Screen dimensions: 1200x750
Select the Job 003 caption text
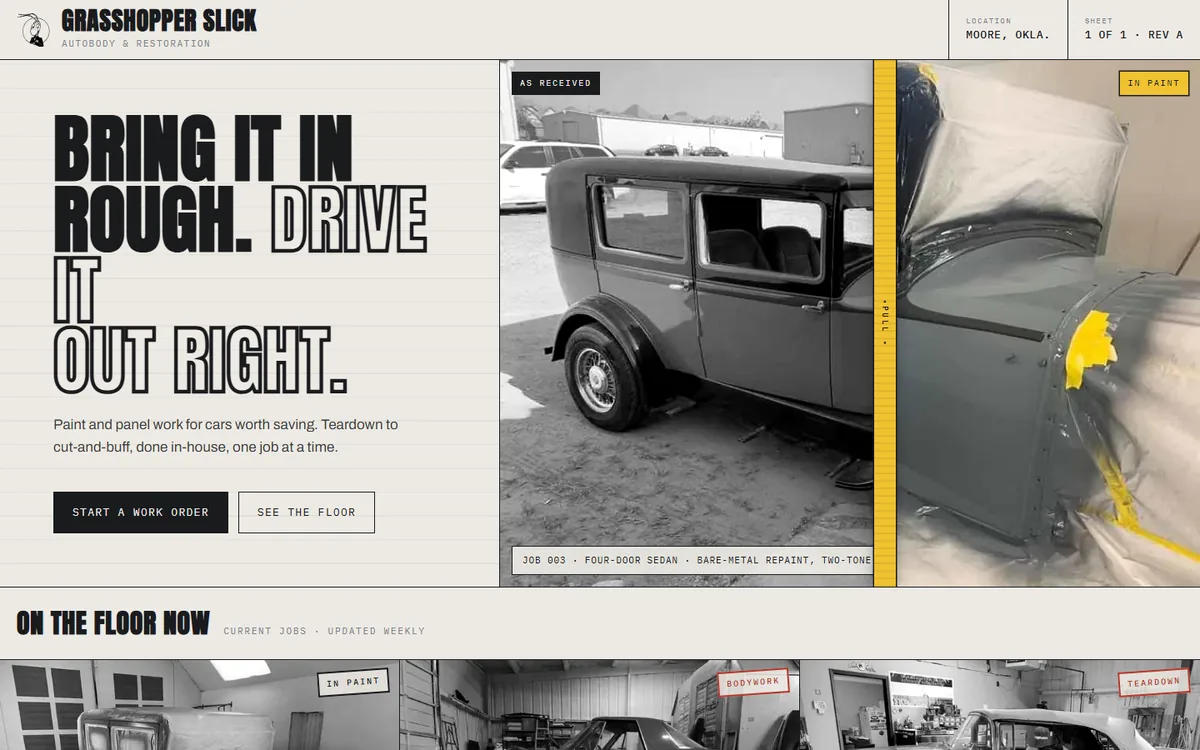coord(697,560)
